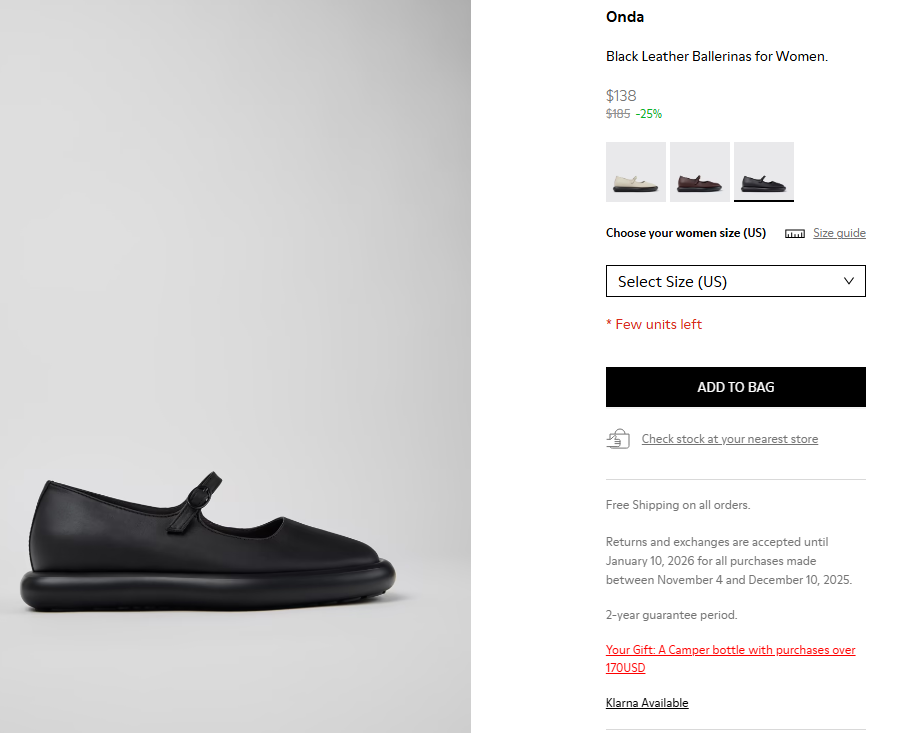The image size is (900, 733).
Task: Click the store stock hand icon
Action: [618, 439]
